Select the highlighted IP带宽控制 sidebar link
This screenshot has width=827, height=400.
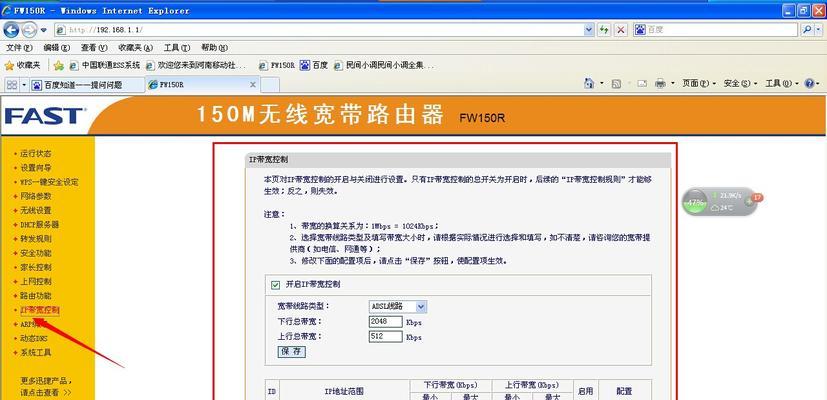[x=40, y=310]
